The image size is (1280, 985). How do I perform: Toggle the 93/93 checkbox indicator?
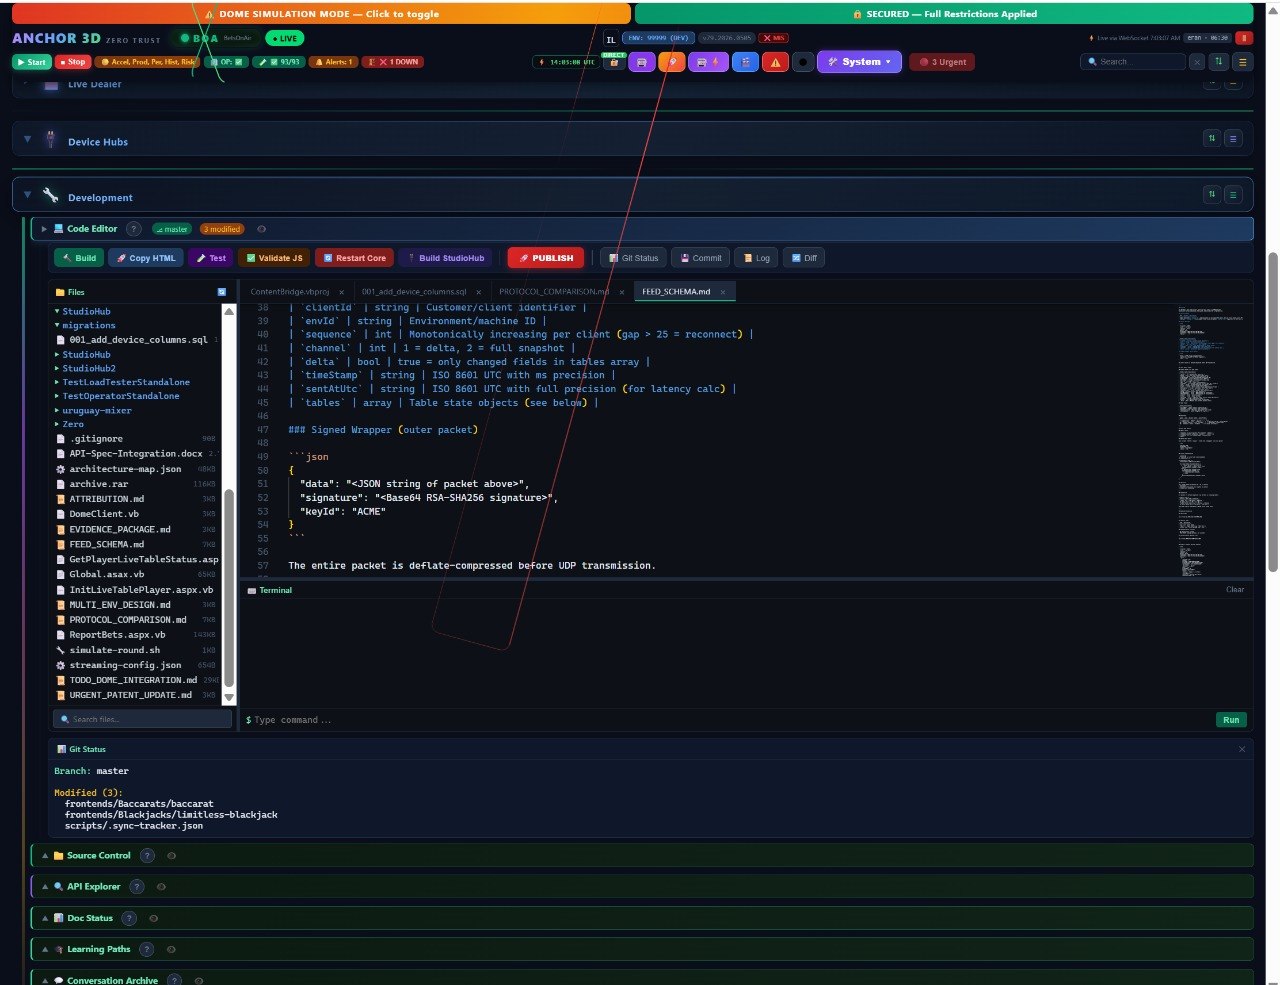click(279, 62)
